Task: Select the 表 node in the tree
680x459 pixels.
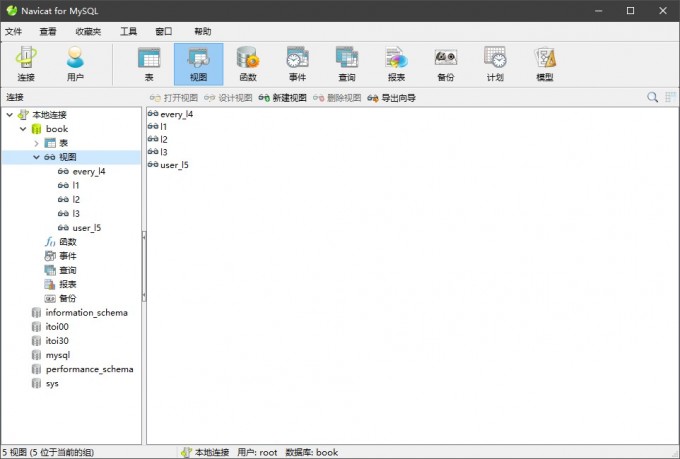Action: 63,143
